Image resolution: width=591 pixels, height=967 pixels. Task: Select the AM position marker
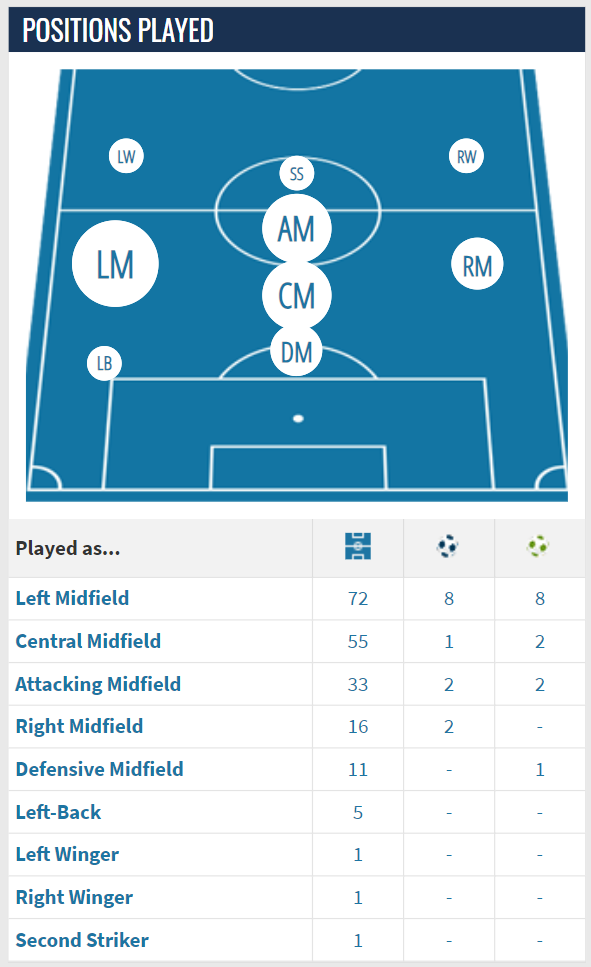point(297,228)
